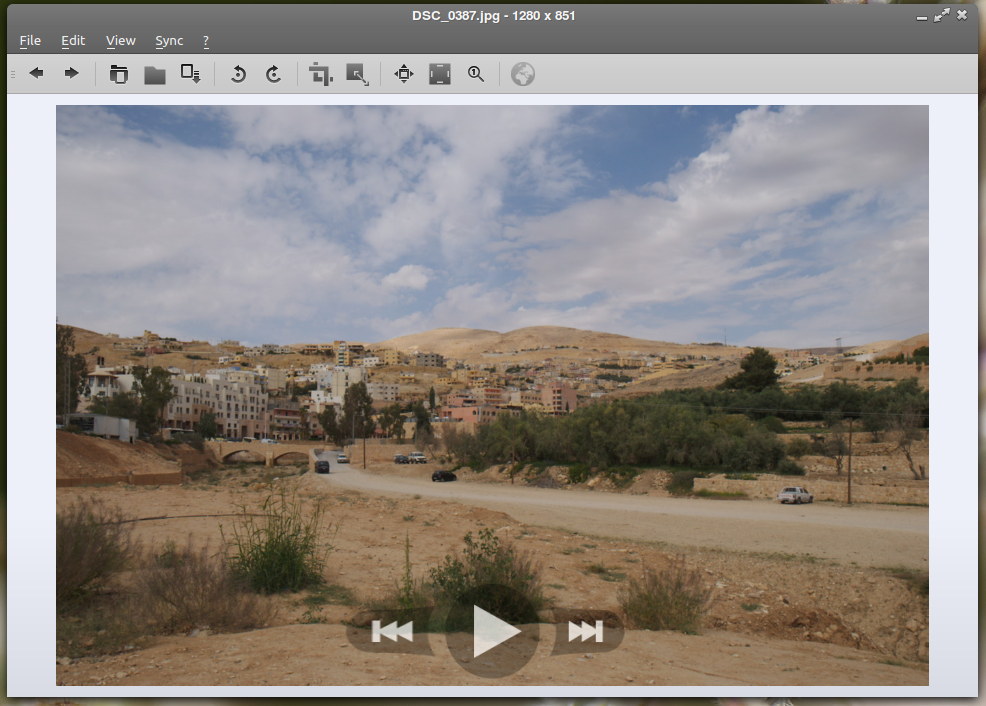This screenshot has width=986, height=706.
Task: Open the resize image tool
Action: tap(357, 74)
